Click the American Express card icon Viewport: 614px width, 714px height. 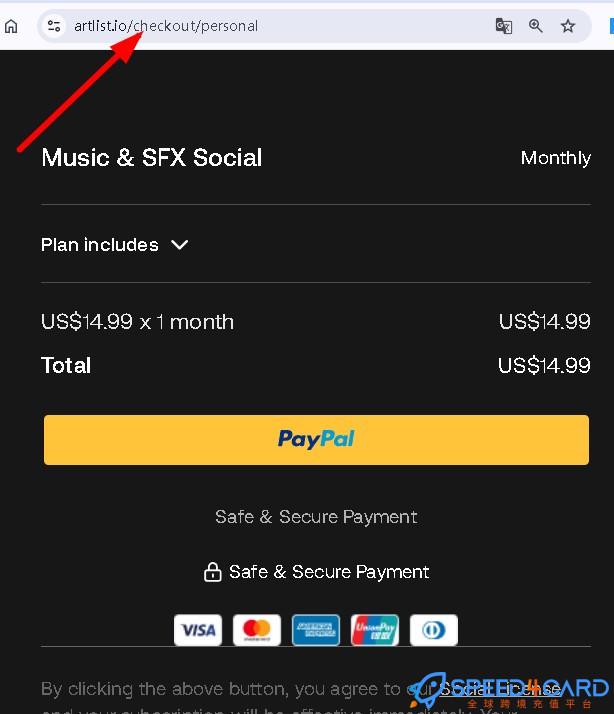(x=316, y=630)
